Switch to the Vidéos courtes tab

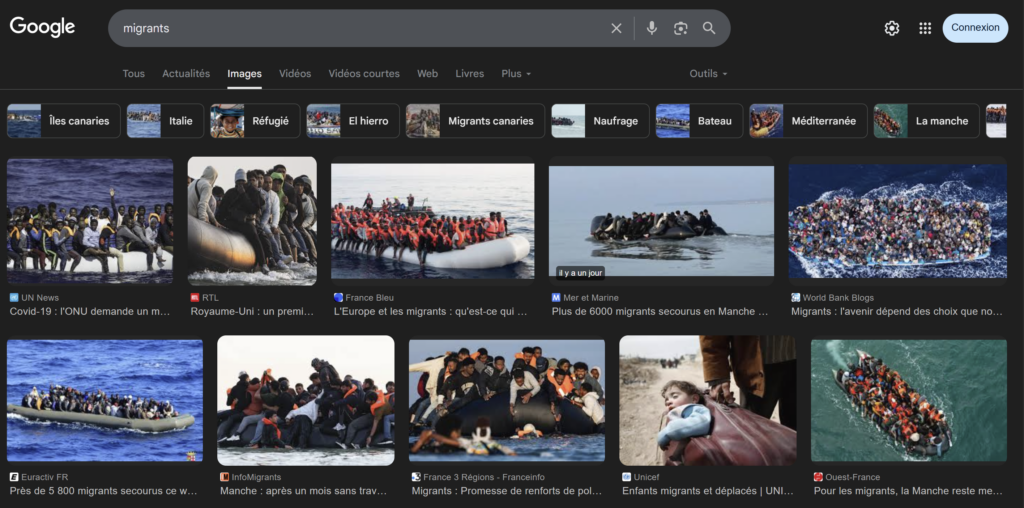364,74
